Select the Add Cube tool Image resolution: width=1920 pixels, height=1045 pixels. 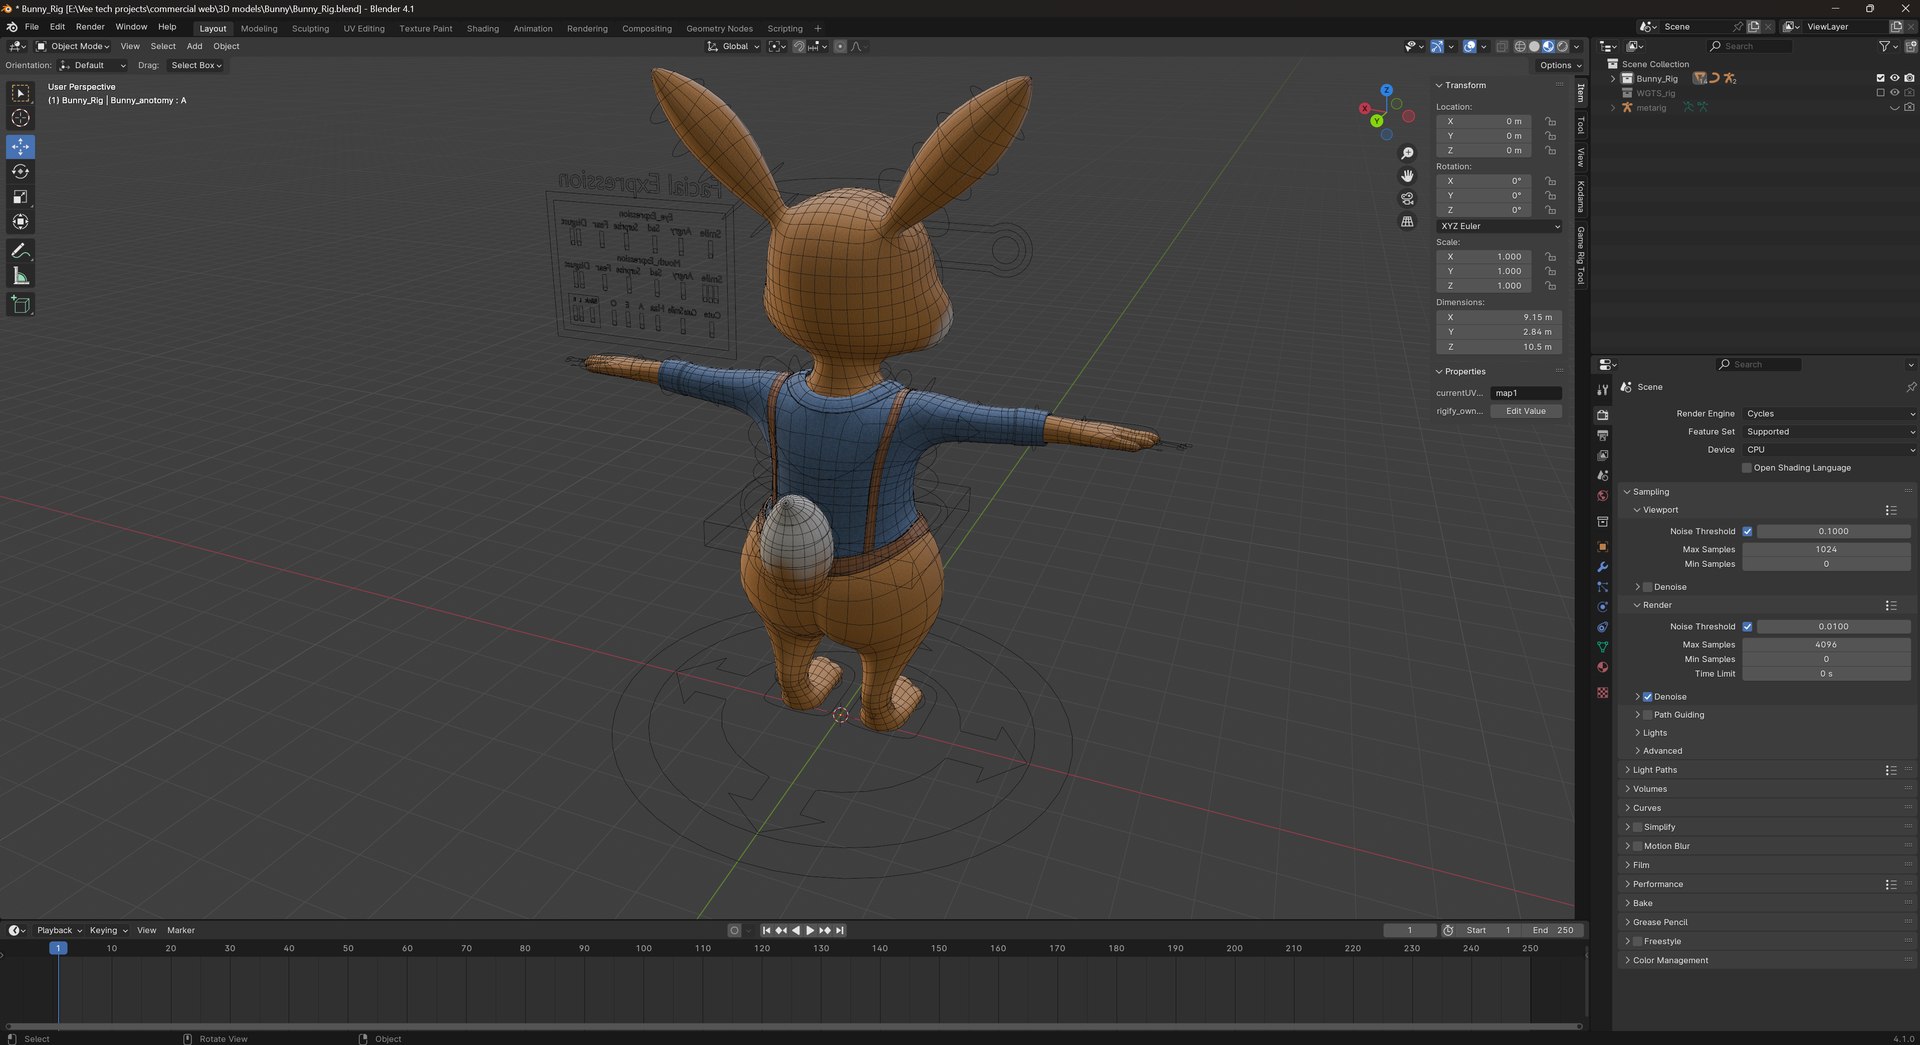coord(20,305)
